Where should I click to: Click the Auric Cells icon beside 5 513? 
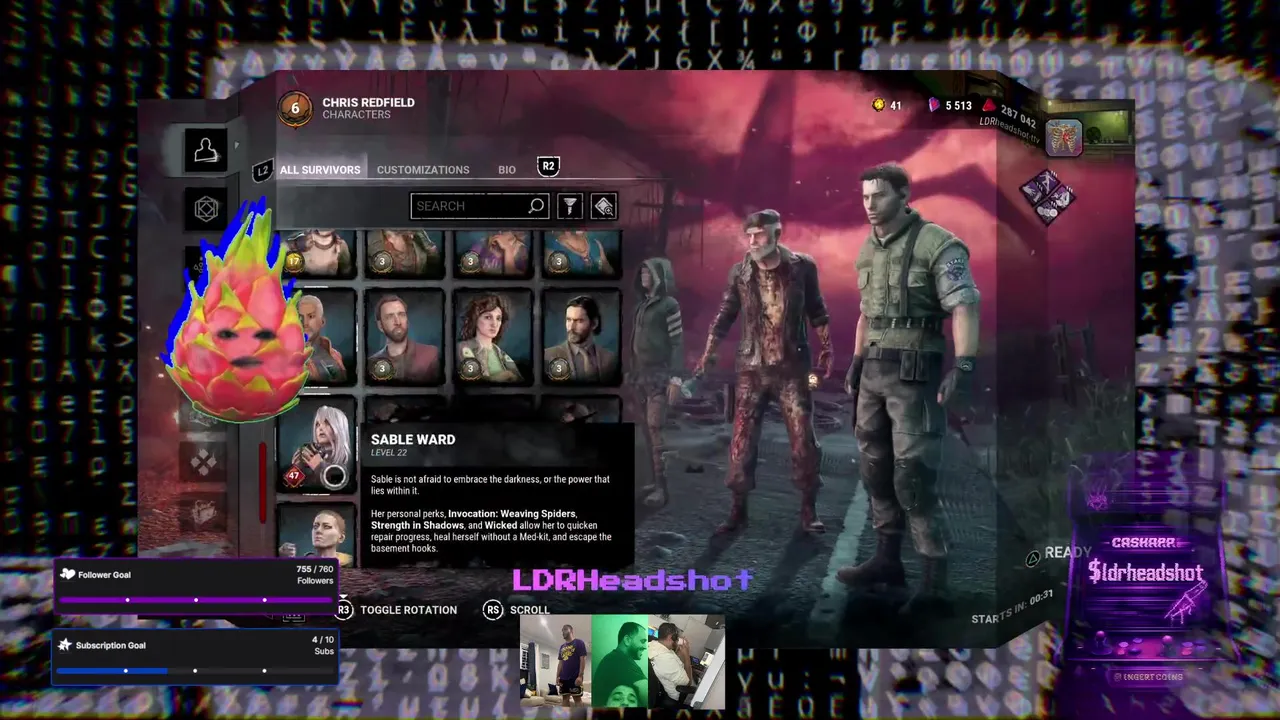click(x=934, y=105)
